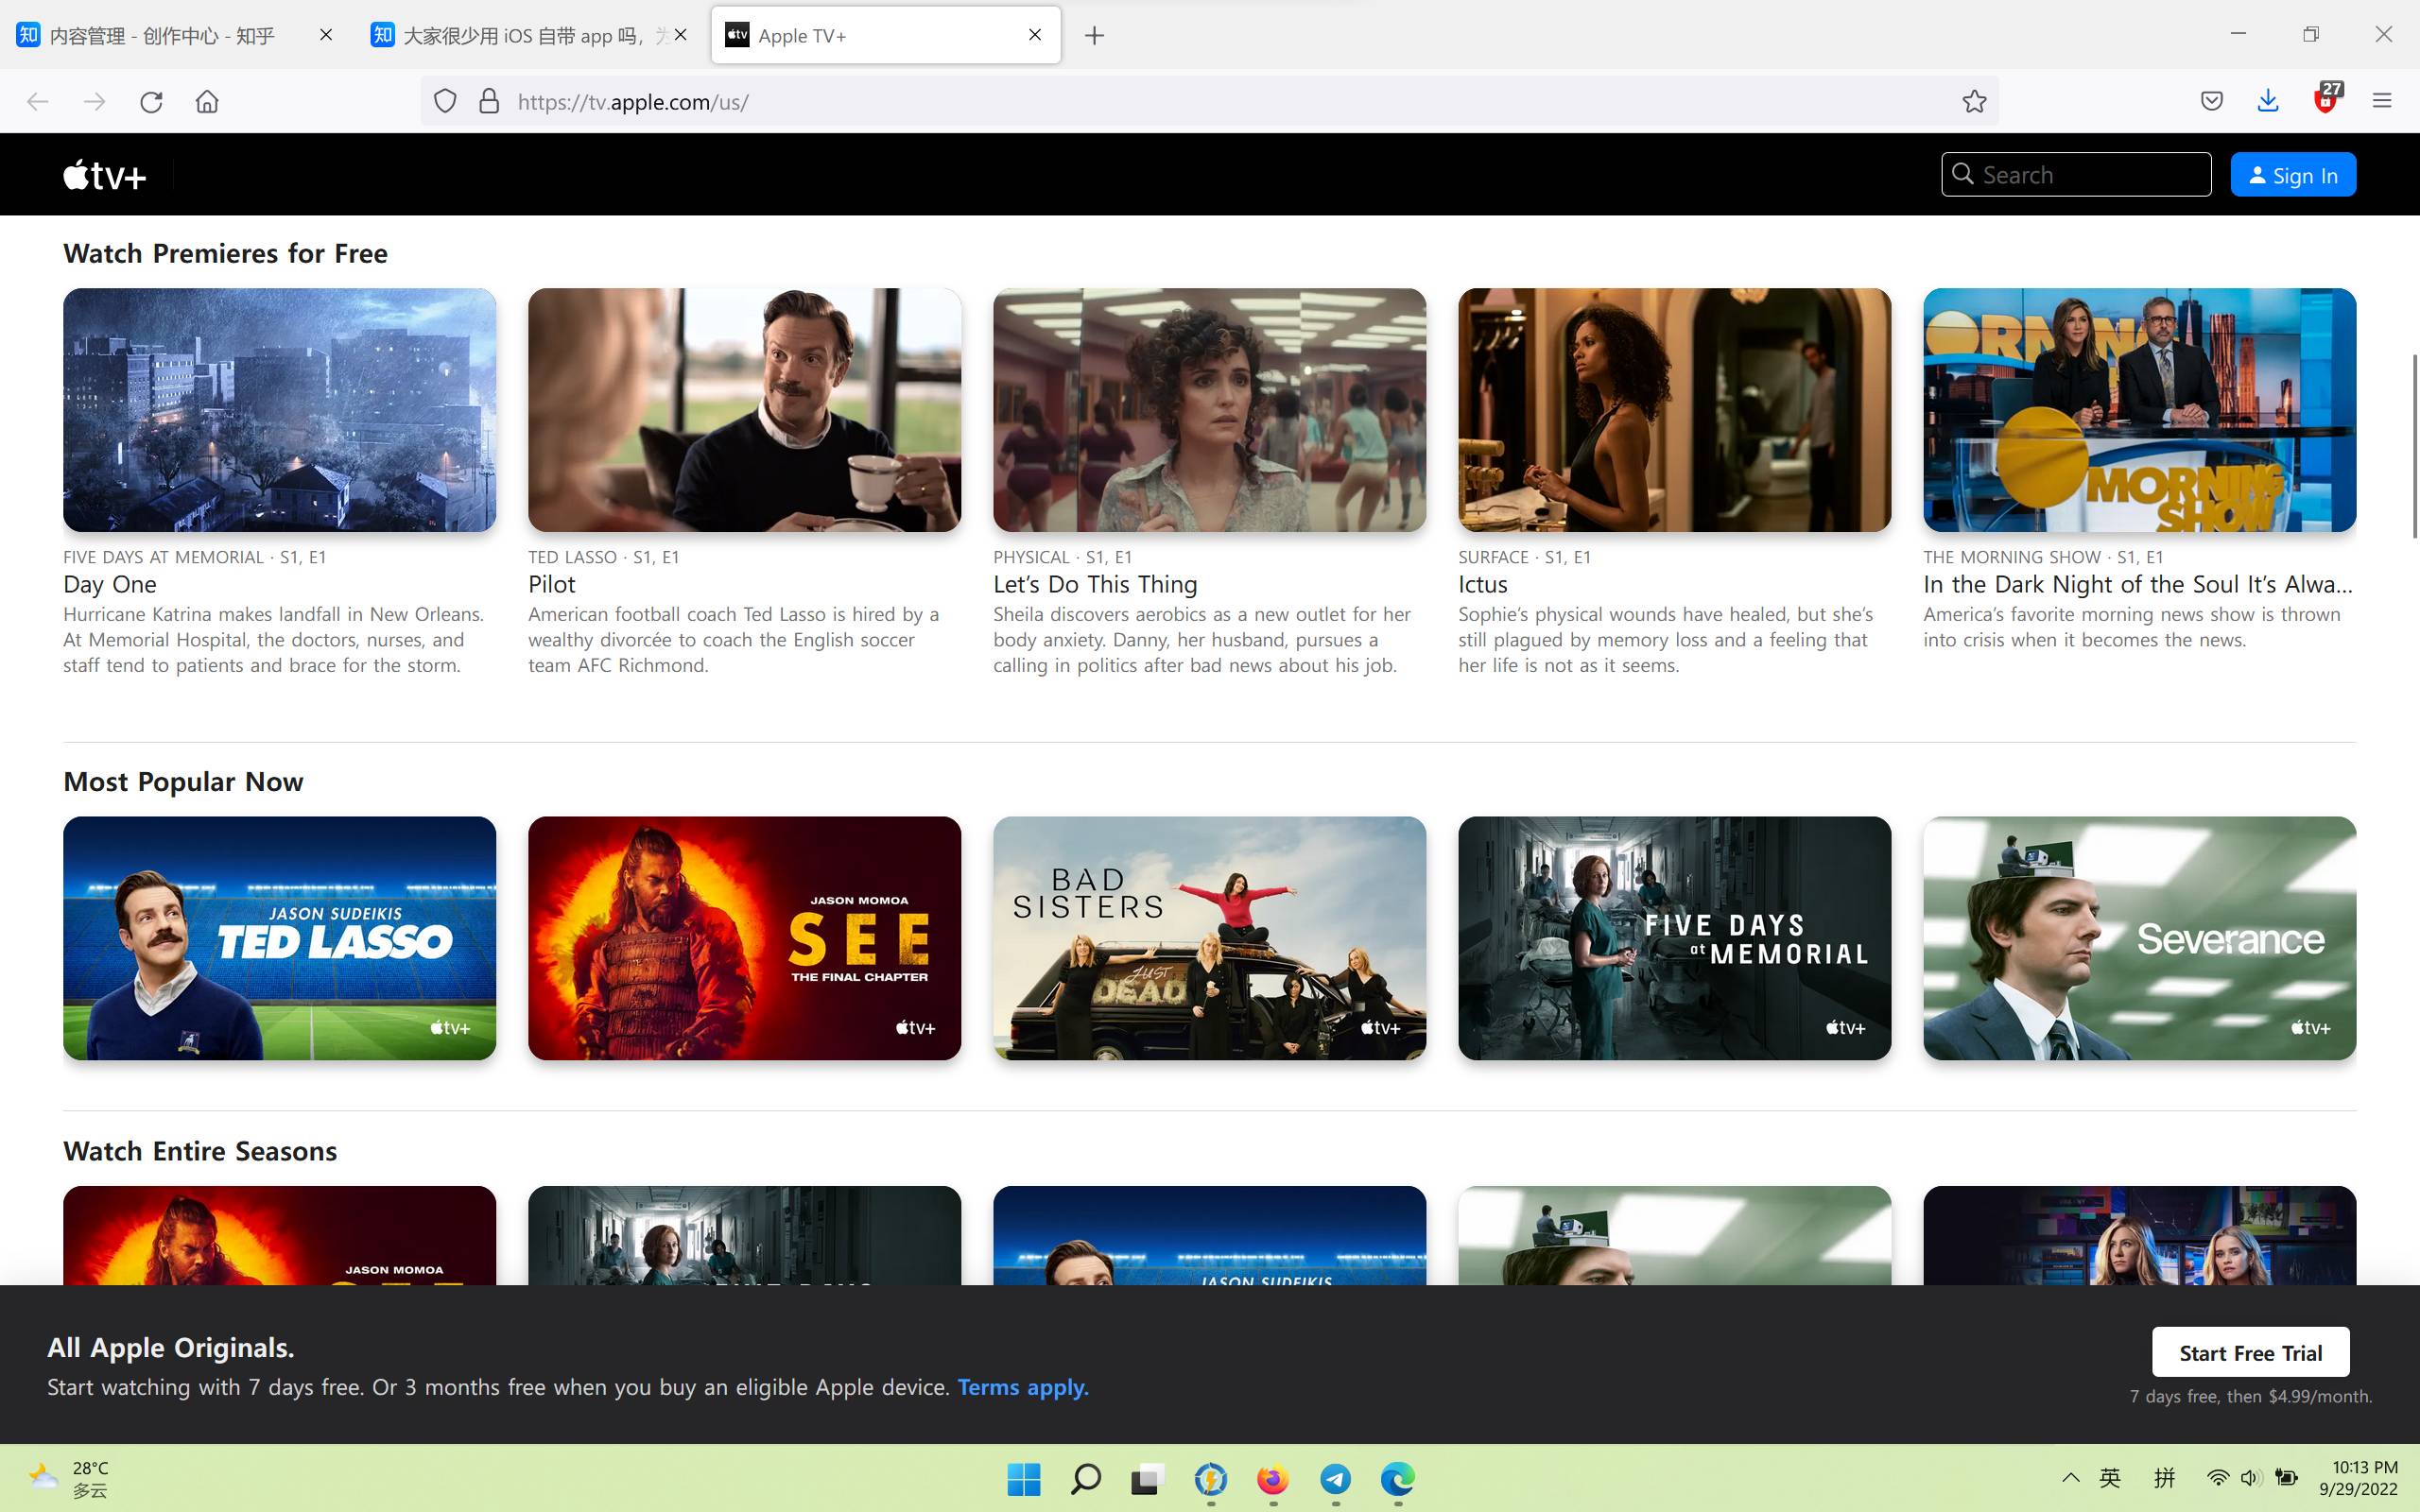
Task: Open Severance poster in Most Popular Now
Action: point(2139,938)
